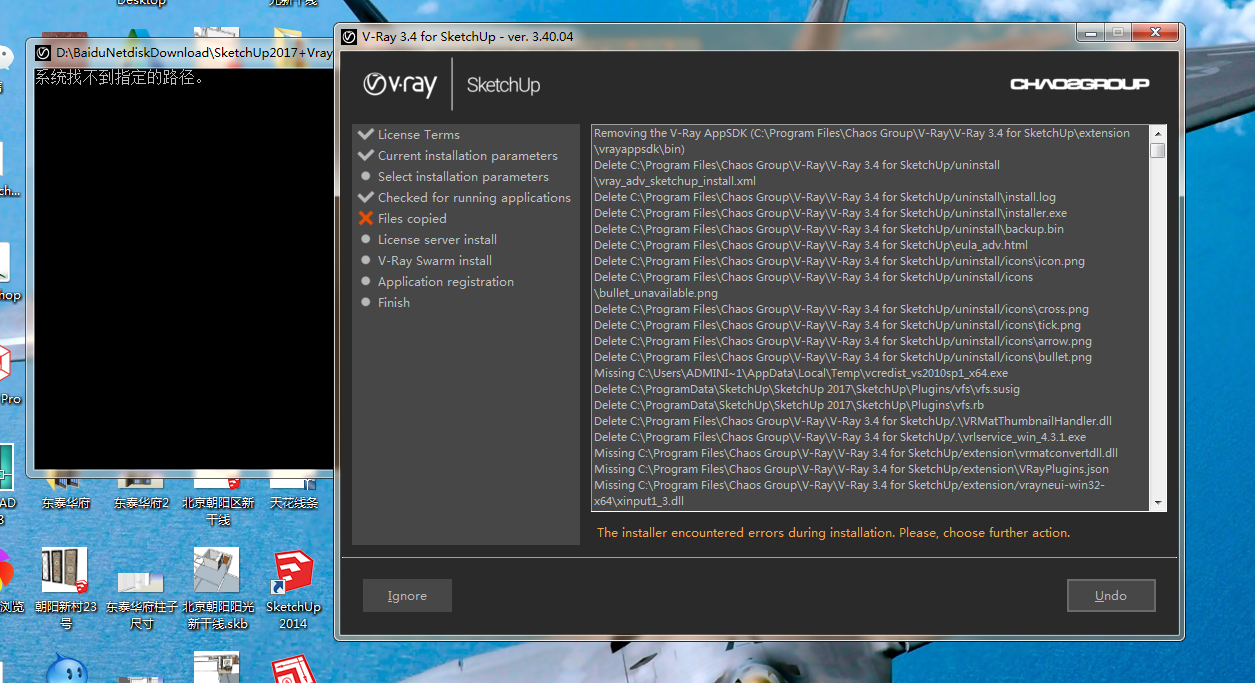Screen dimensions: 1255x683
Task: Click the log line deleting vfs.susig
Action: tap(807, 389)
